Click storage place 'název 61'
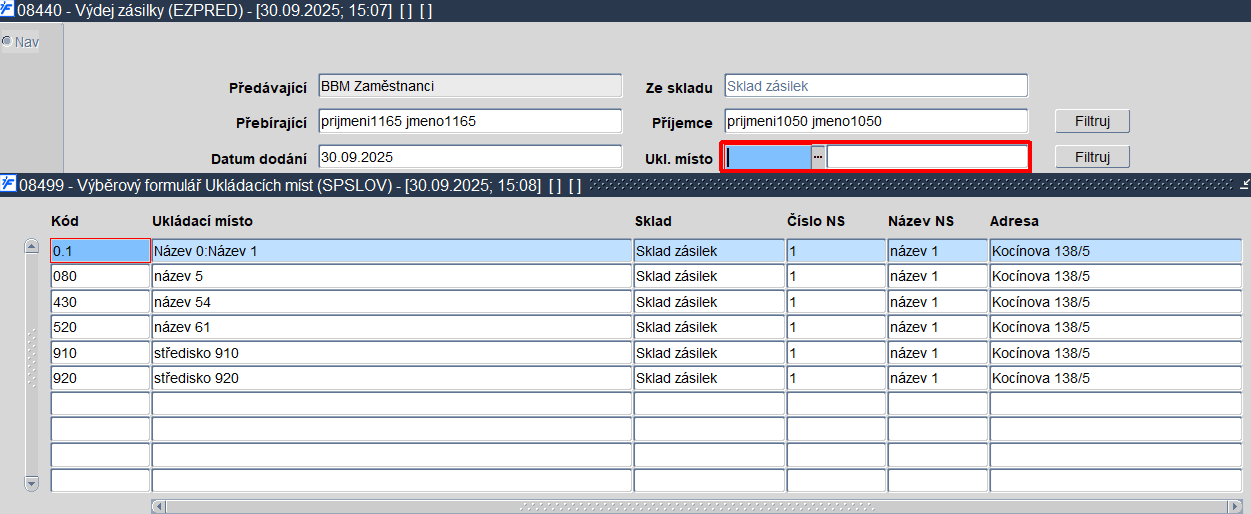Image resolution: width=1251 pixels, height=514 pixels. tap(391, 327)
